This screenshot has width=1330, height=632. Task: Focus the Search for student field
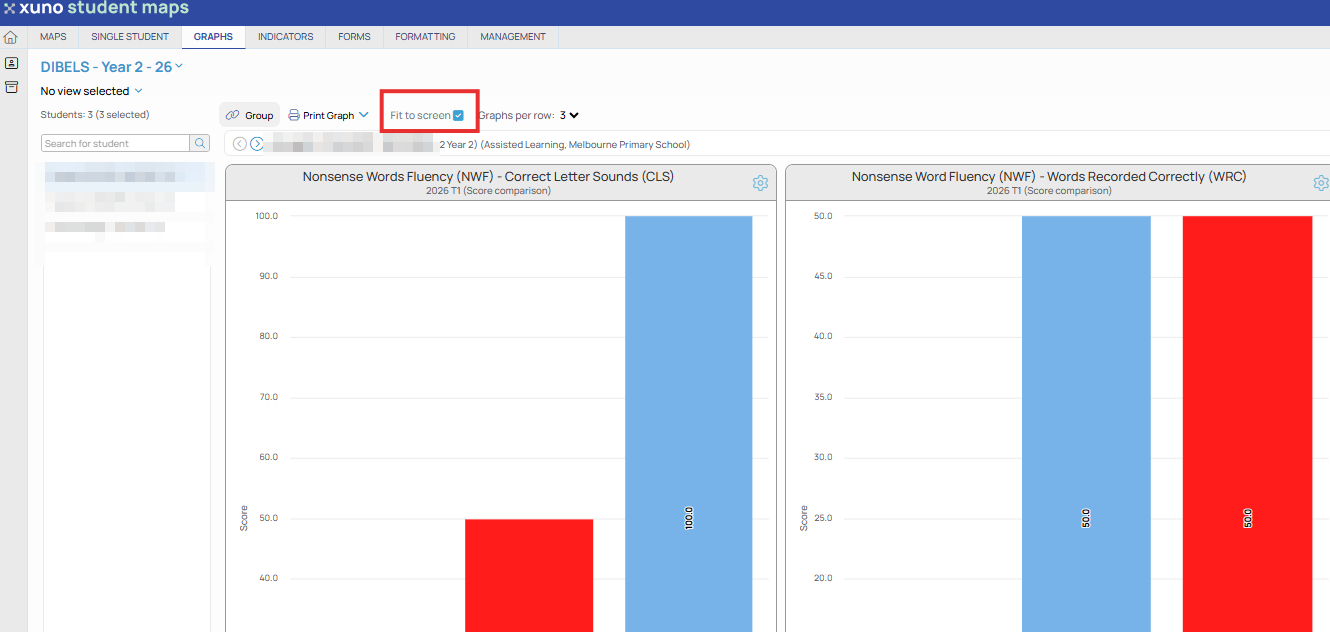116,143
